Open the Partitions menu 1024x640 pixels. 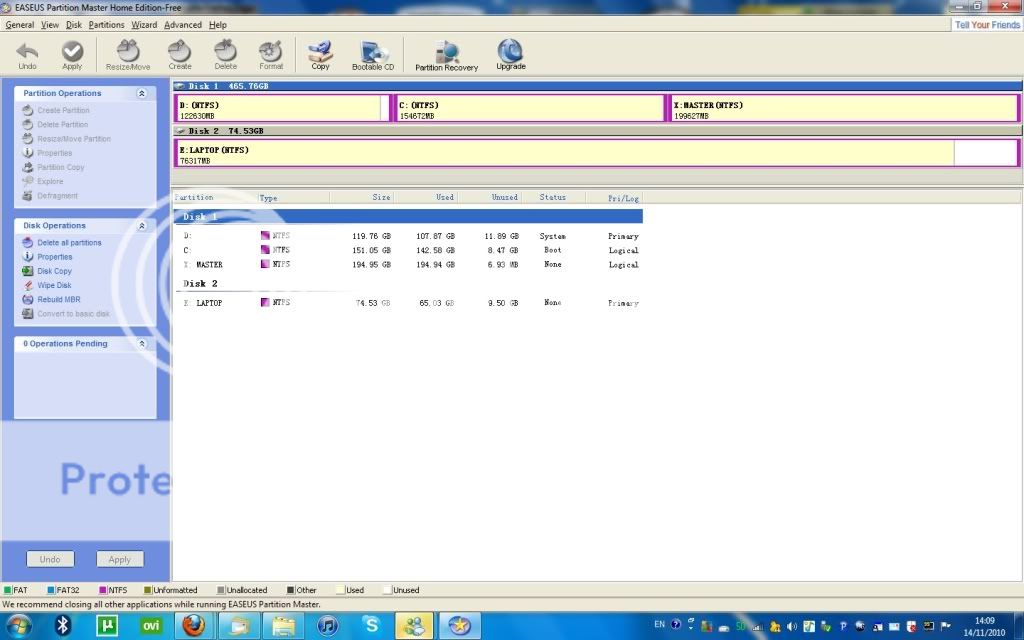[x=107, y=25]
